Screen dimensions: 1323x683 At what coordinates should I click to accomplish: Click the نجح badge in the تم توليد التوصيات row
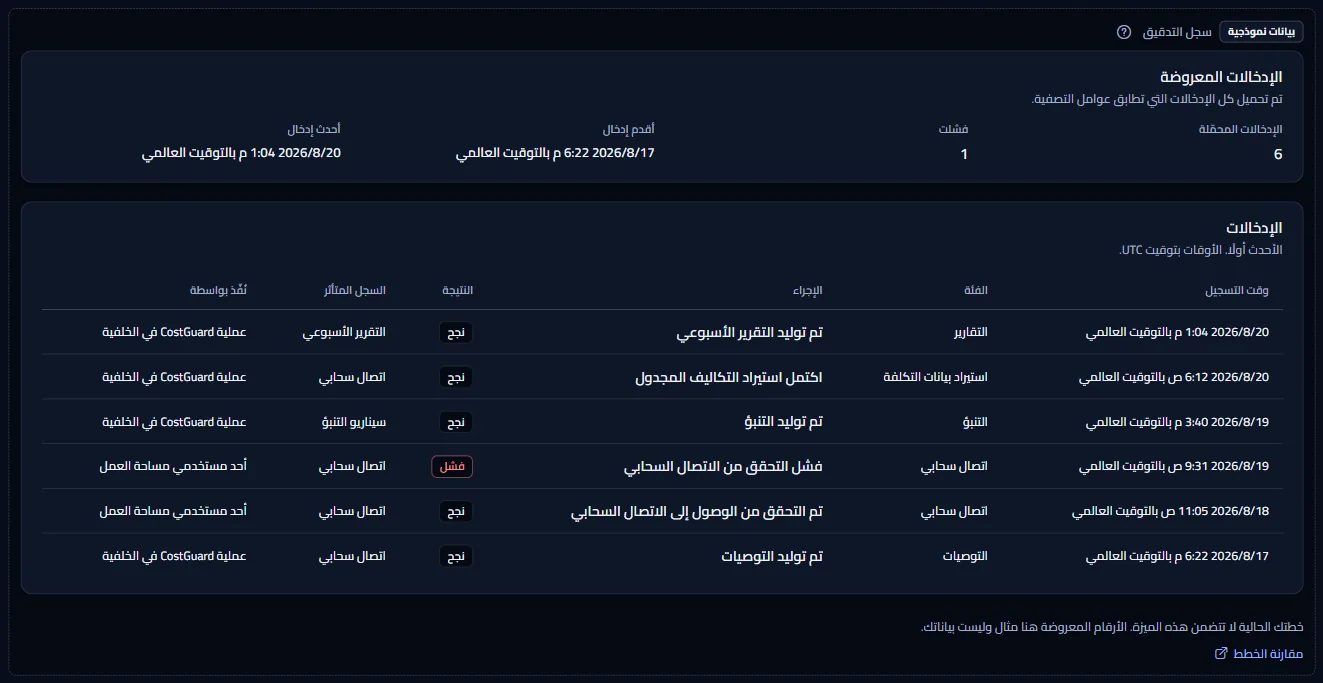point(456,556)
